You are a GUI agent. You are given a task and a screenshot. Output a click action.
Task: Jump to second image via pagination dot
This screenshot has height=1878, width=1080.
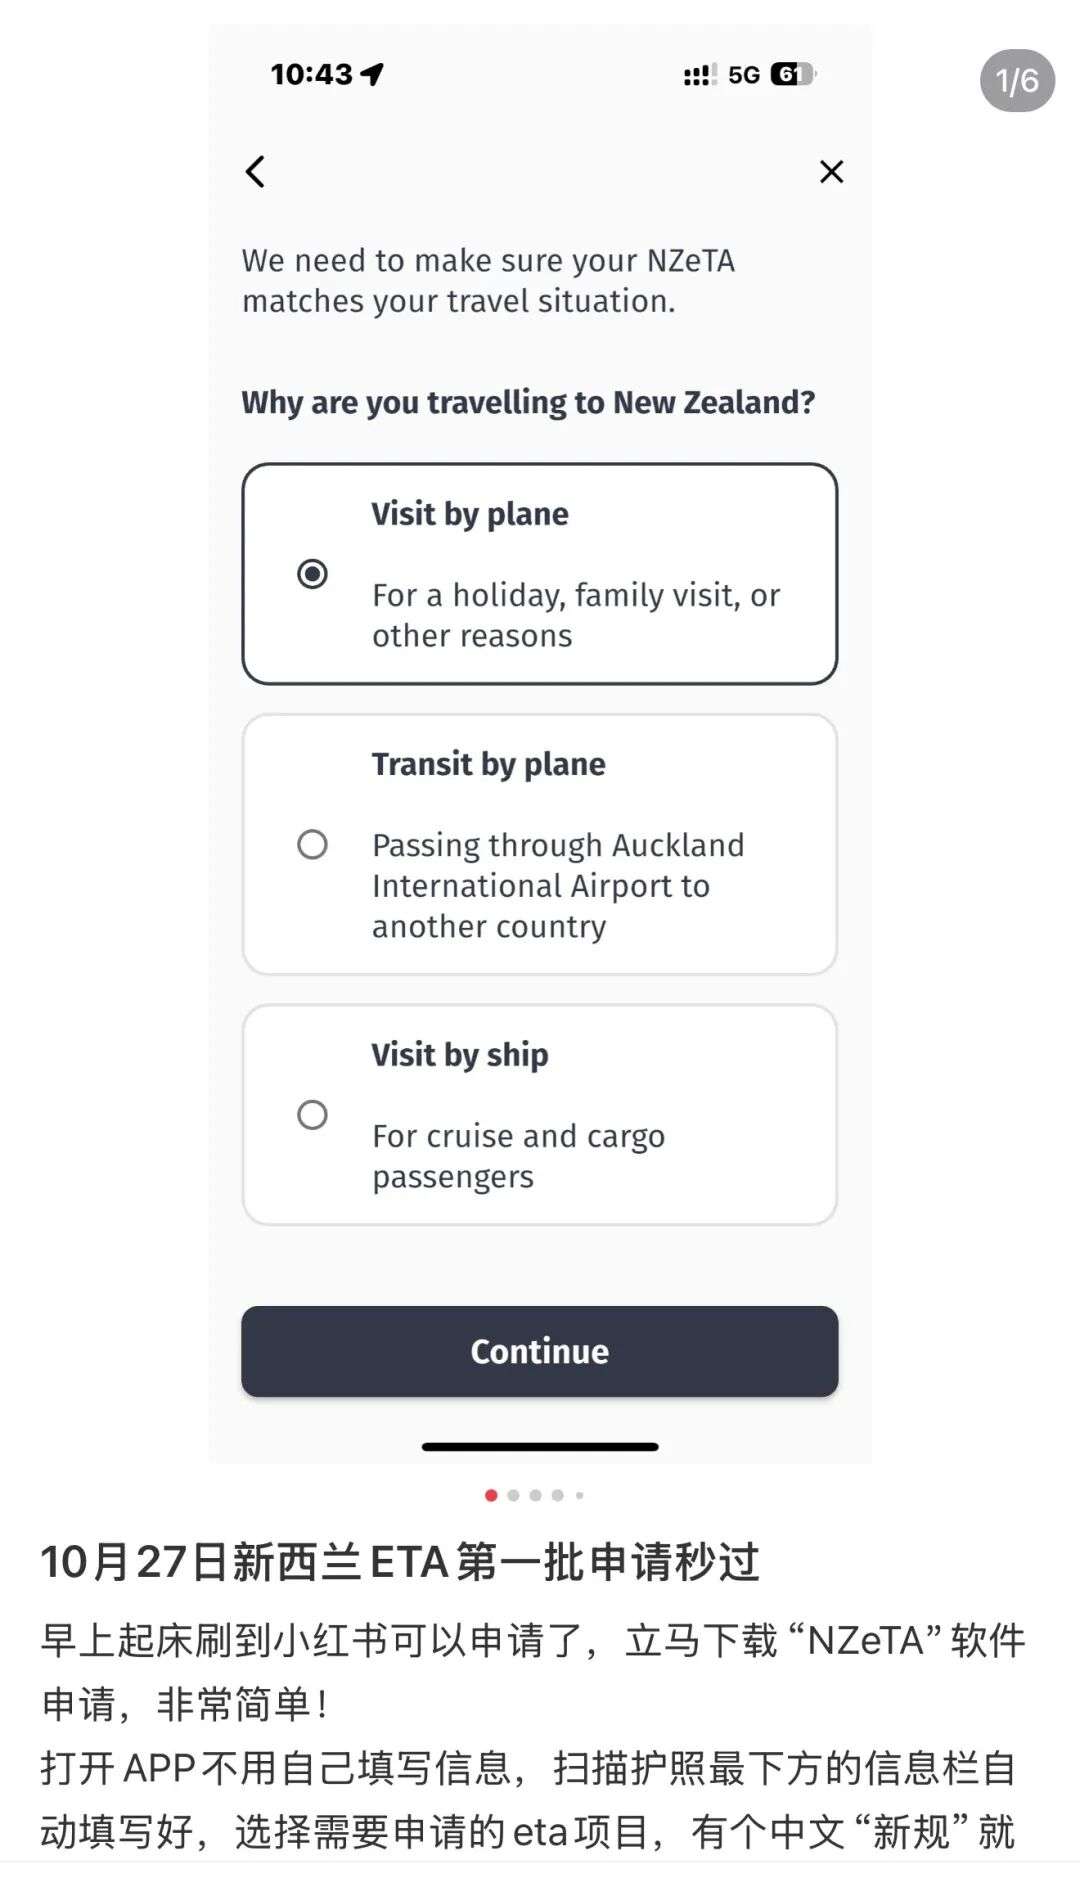(x=513, y=1495)
